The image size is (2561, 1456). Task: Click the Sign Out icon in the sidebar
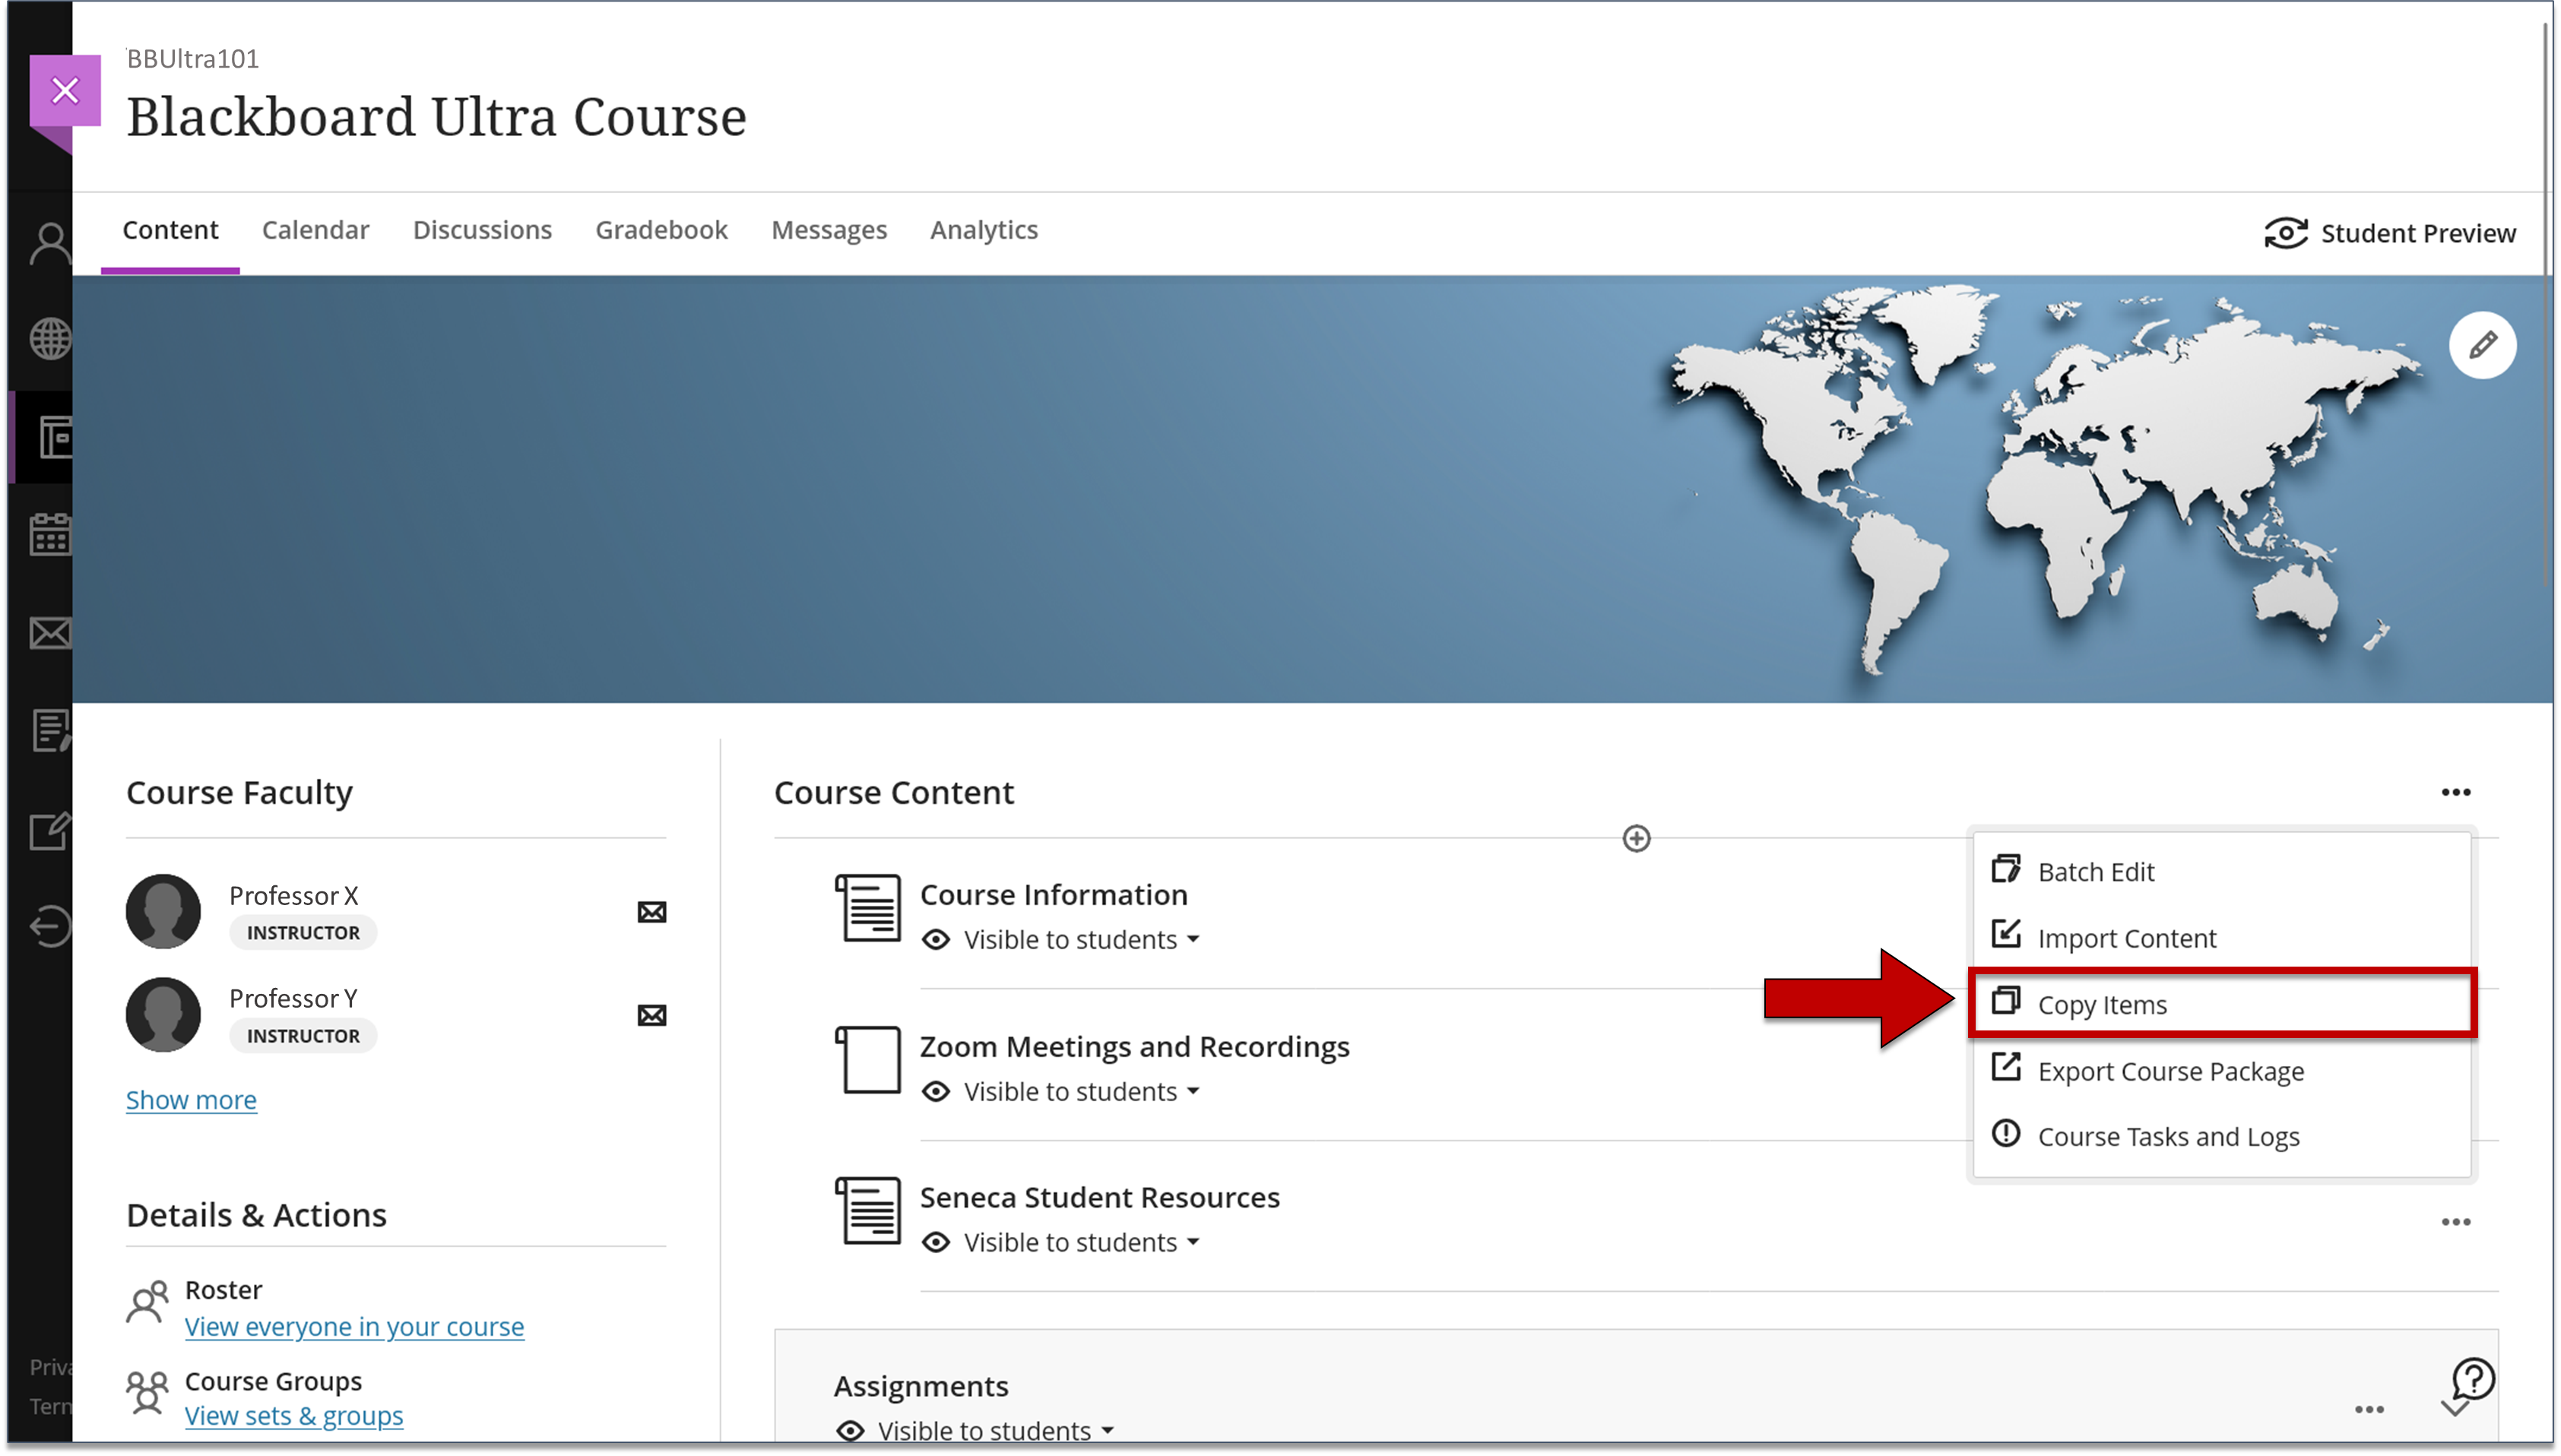[x=50, y=926]
